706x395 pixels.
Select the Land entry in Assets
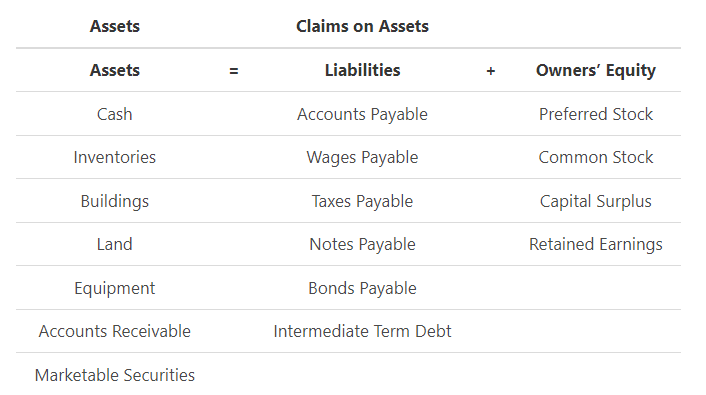click(x=114, y=244)
